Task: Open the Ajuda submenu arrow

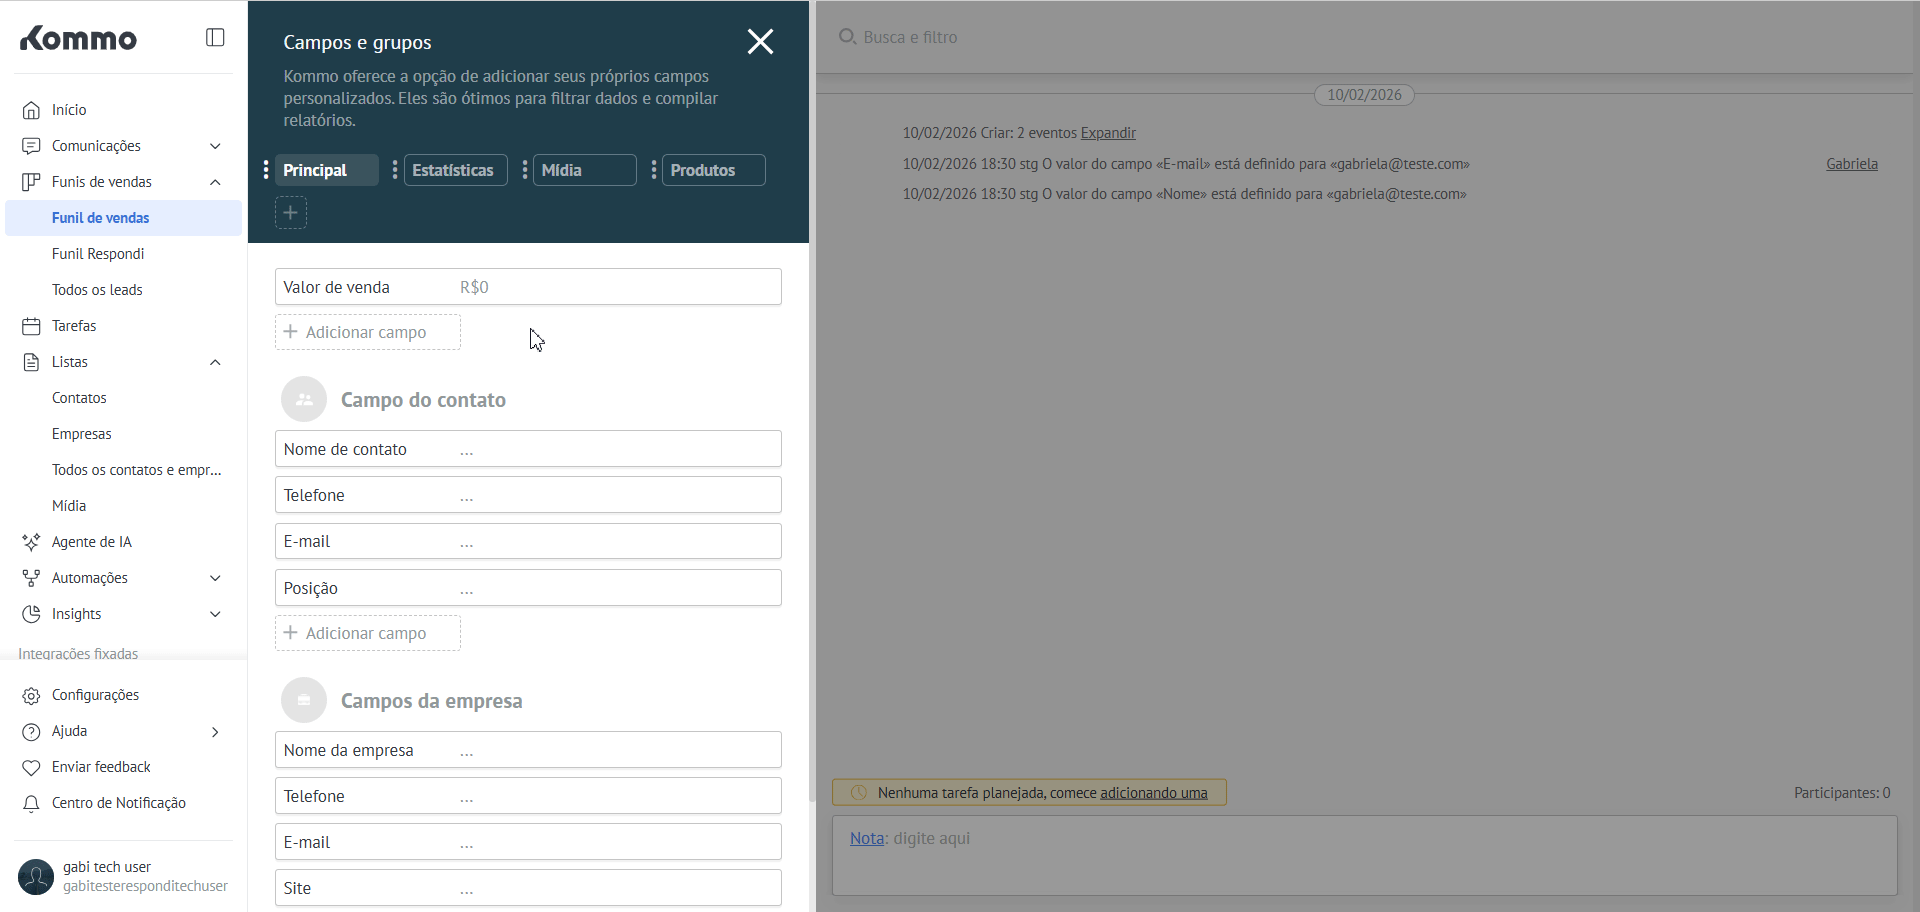Action: (215, 732)
